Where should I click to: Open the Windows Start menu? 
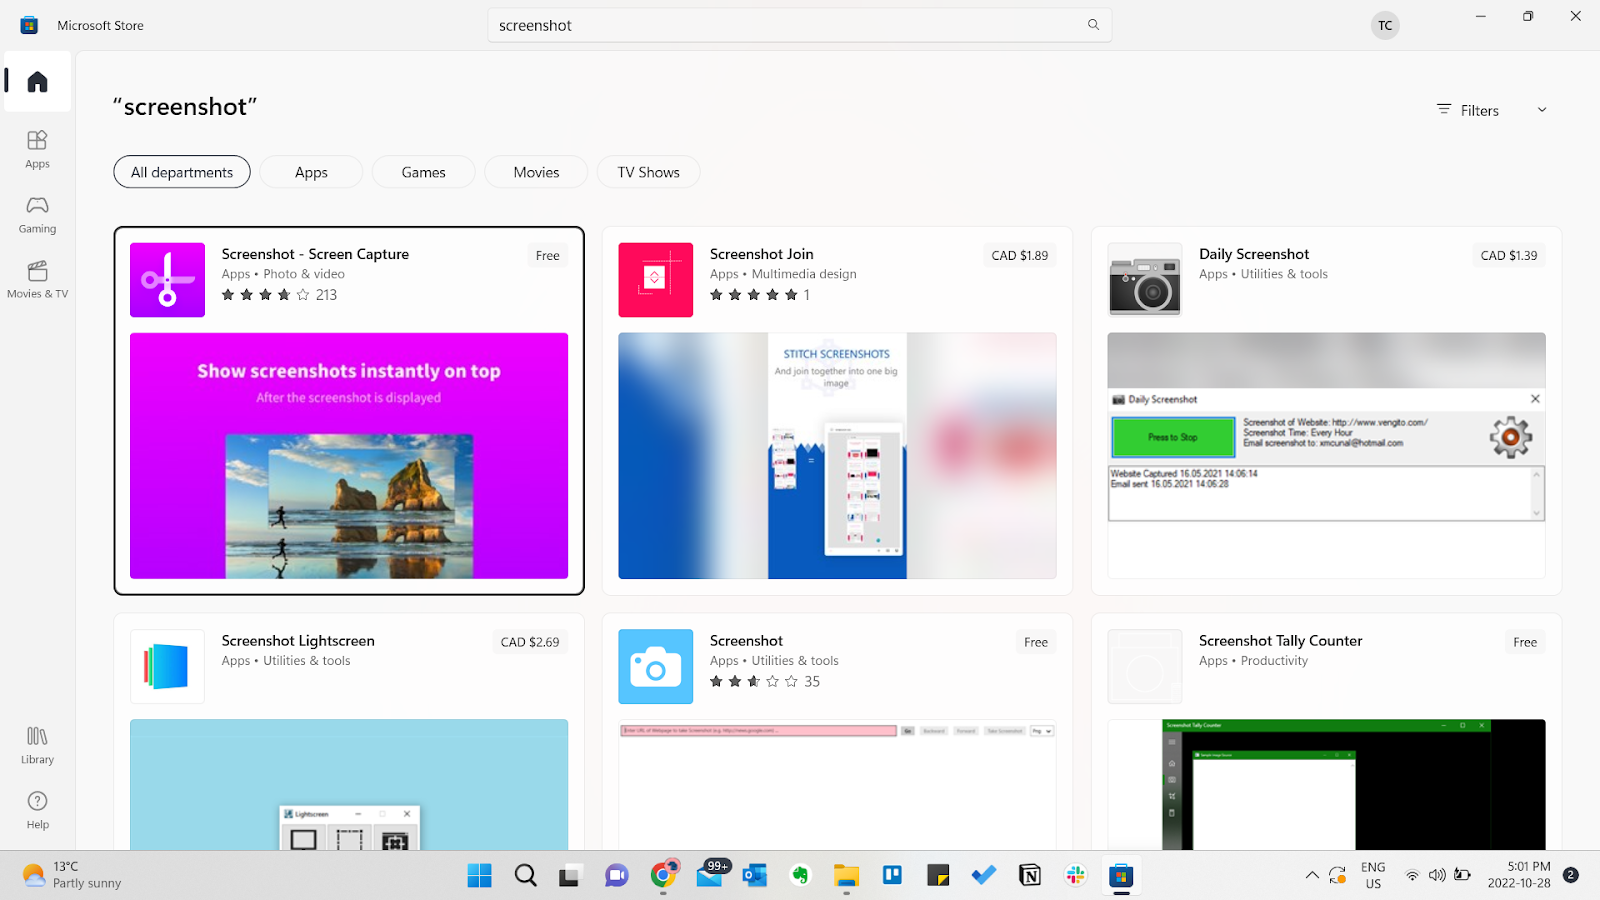click(x=480, y=876)
